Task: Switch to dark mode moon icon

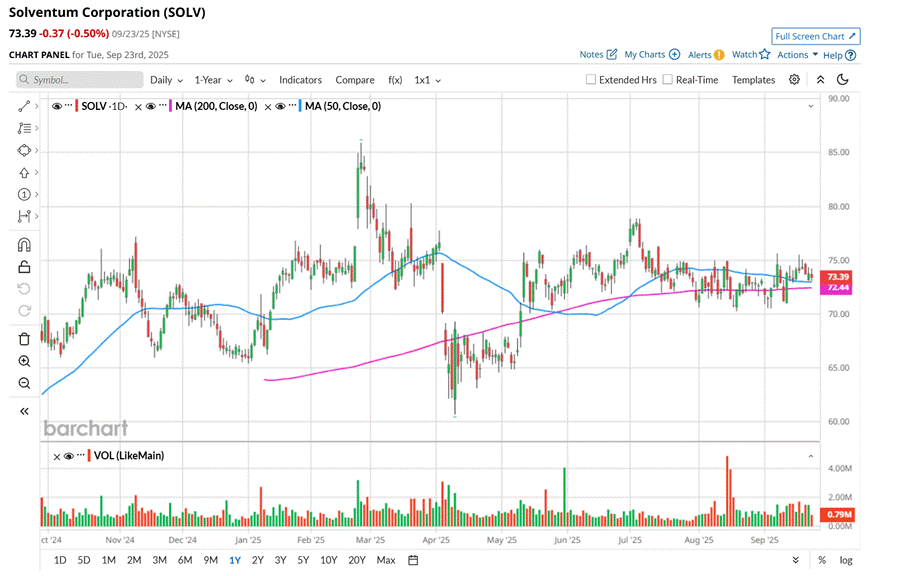Action: pyautogui.click(x=843, y=79)
